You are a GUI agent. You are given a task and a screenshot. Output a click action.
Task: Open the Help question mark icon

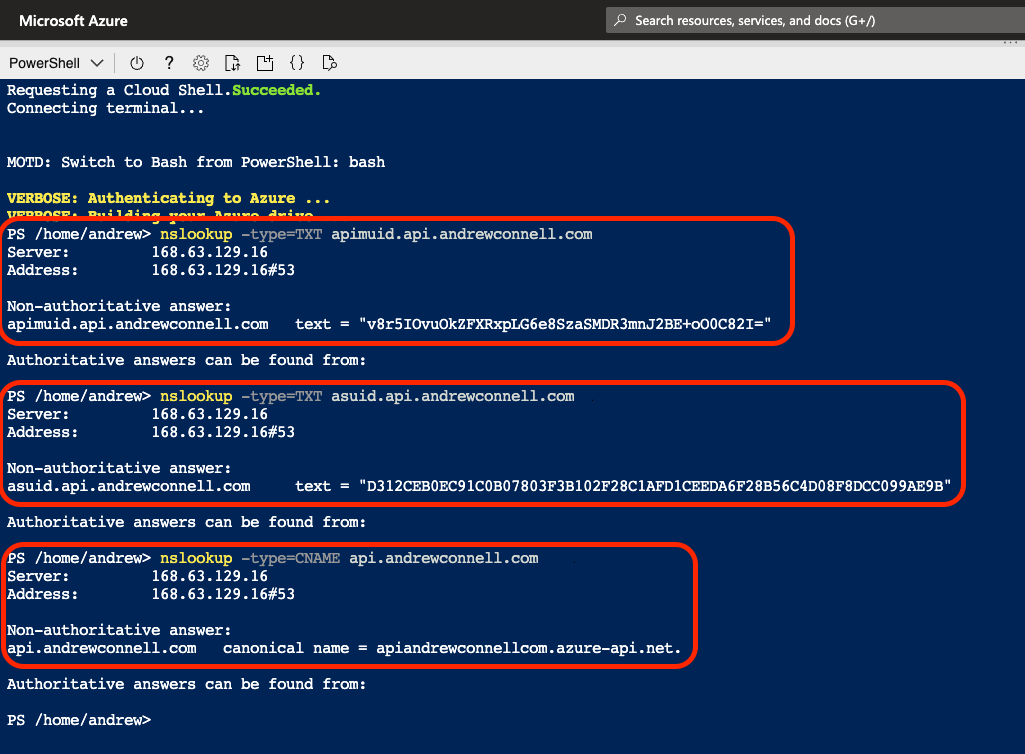(x=169, y=63)
